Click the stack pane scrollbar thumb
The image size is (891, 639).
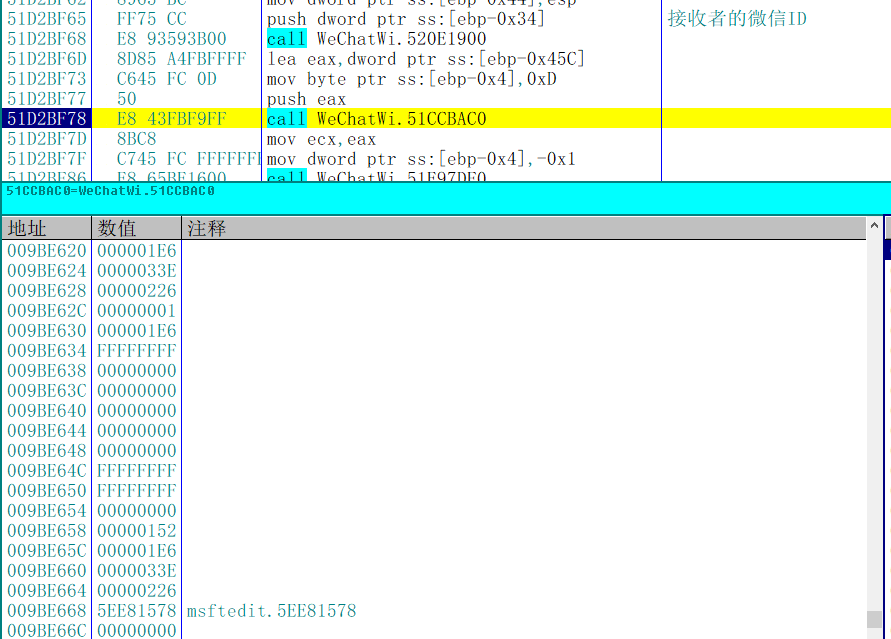874,619
